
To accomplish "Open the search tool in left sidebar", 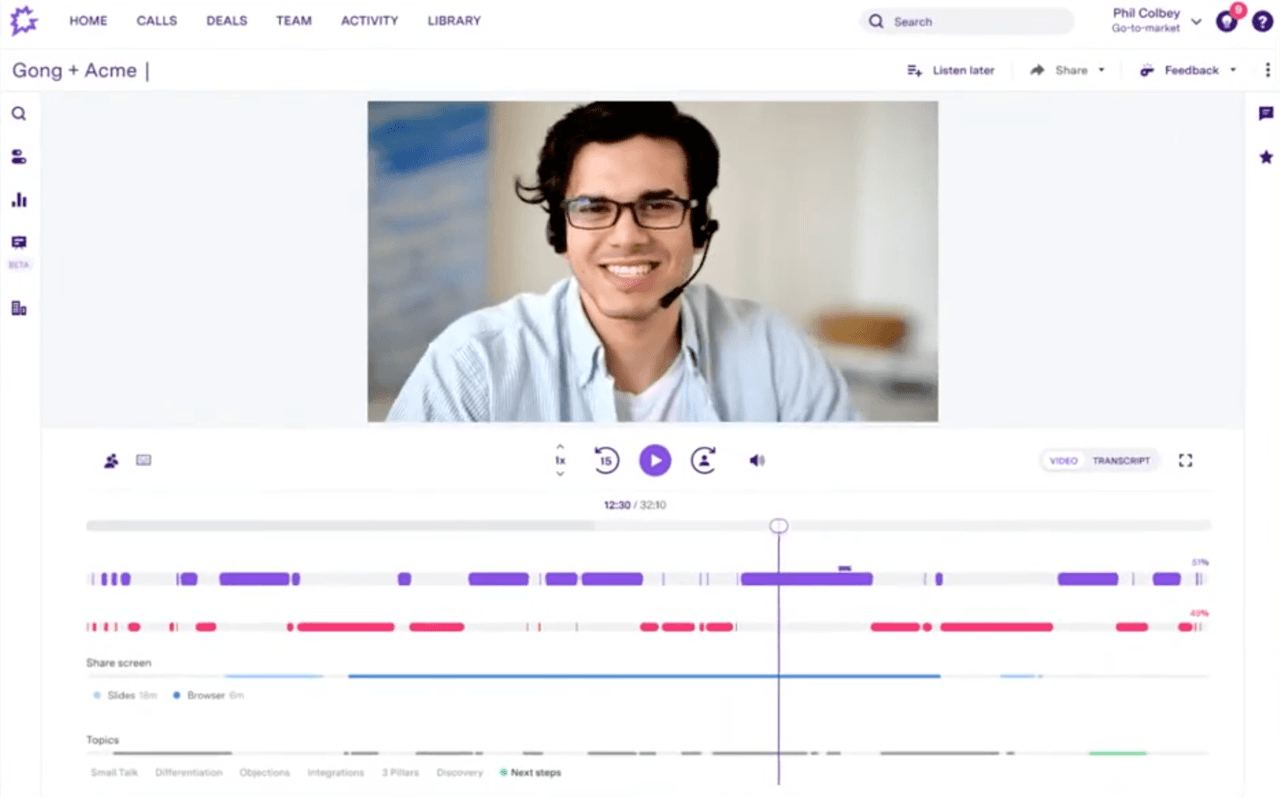I will point(19,114).
